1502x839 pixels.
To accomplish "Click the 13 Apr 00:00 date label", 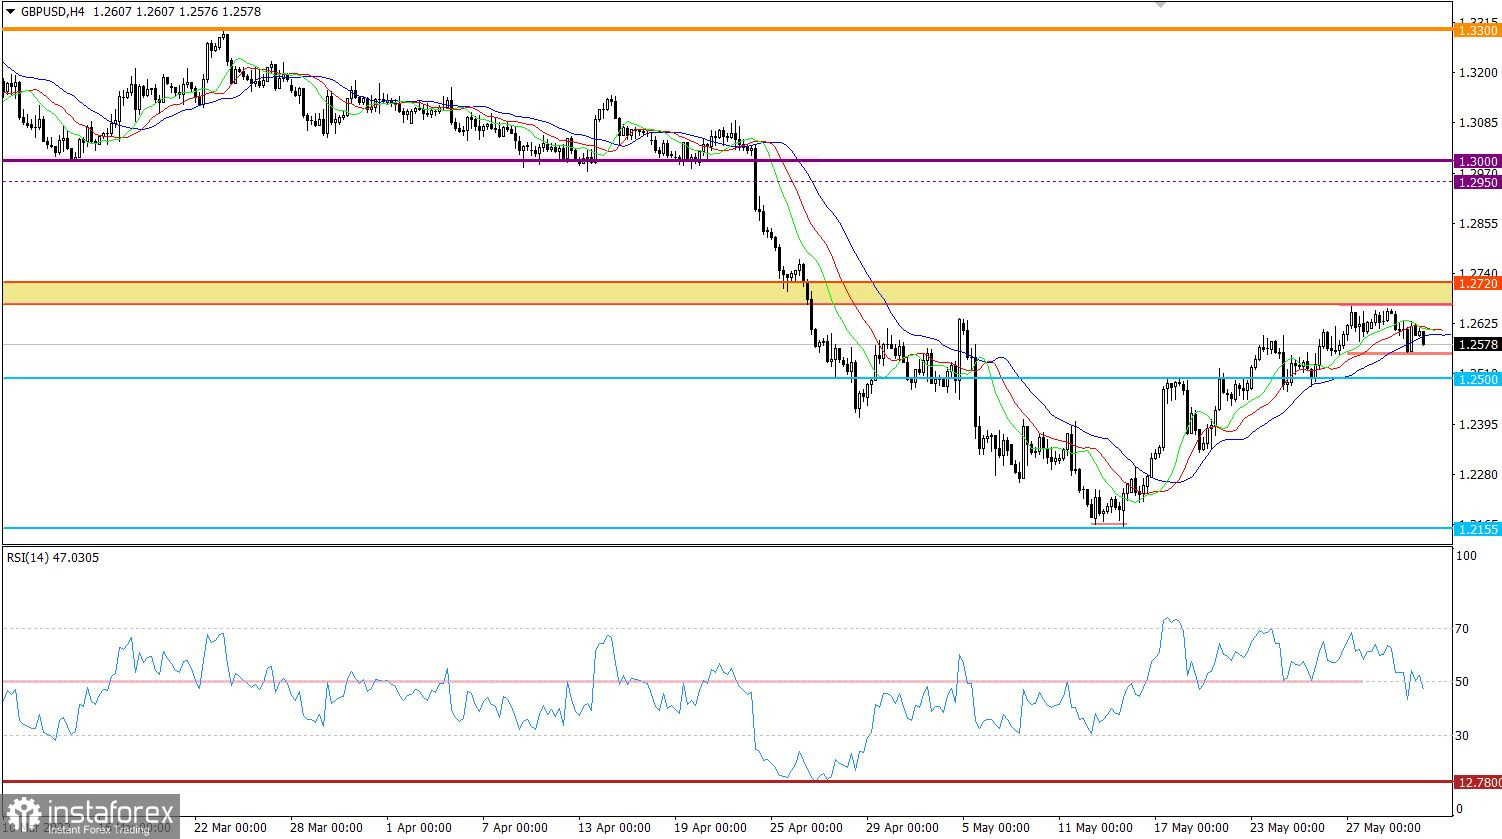I will [614, 828].
